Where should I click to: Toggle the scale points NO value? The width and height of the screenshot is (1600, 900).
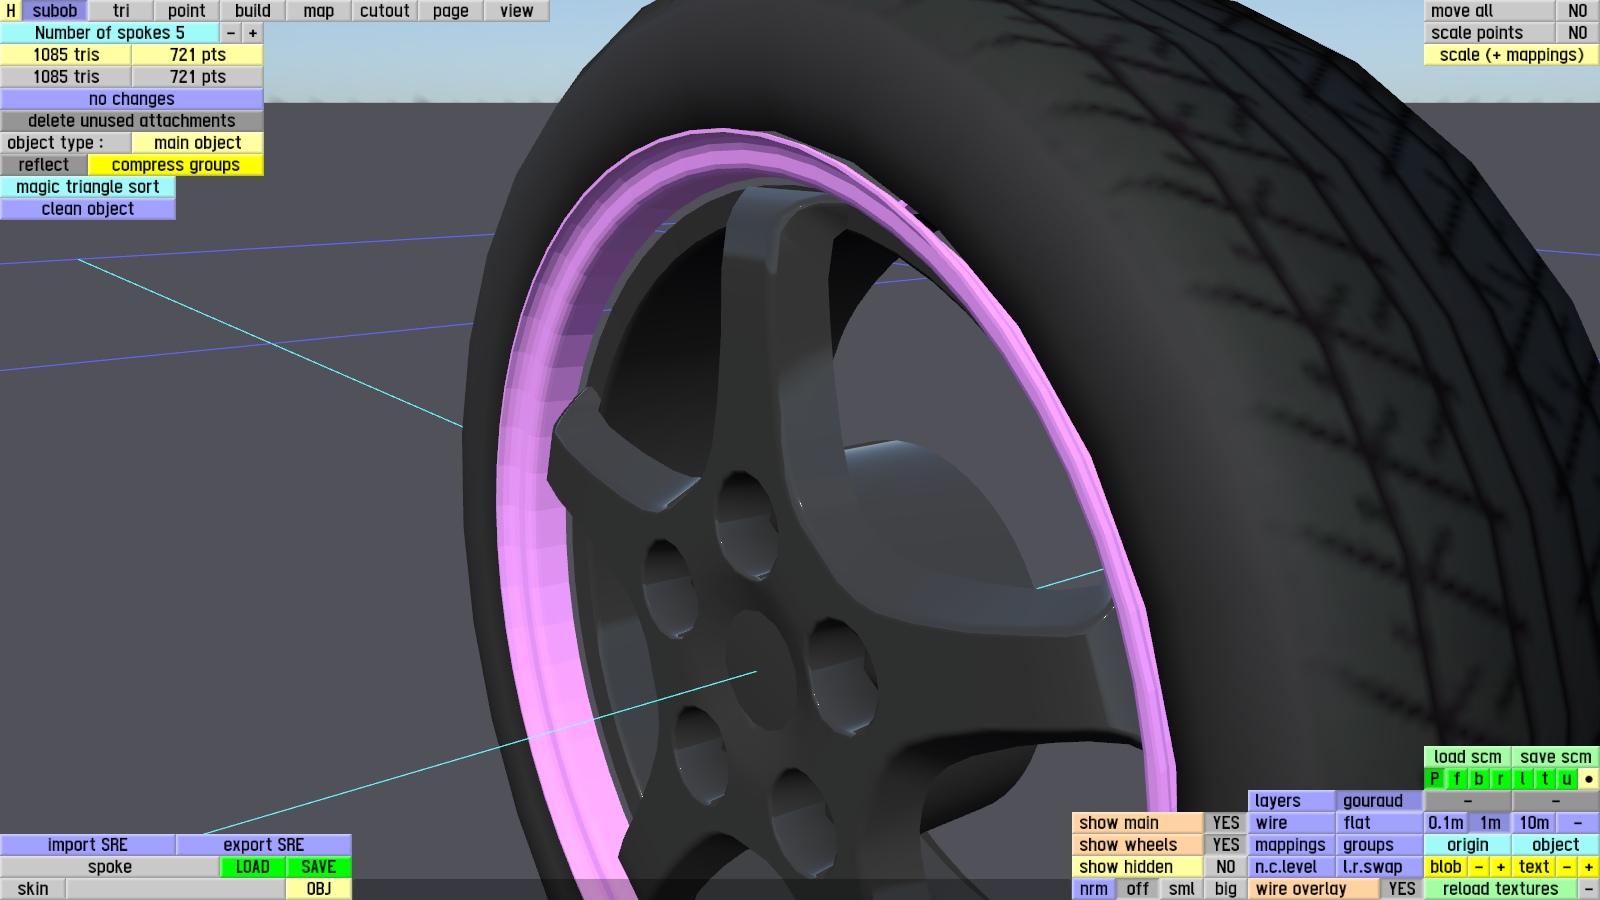pyautogui.click(x=1578, y=33)
